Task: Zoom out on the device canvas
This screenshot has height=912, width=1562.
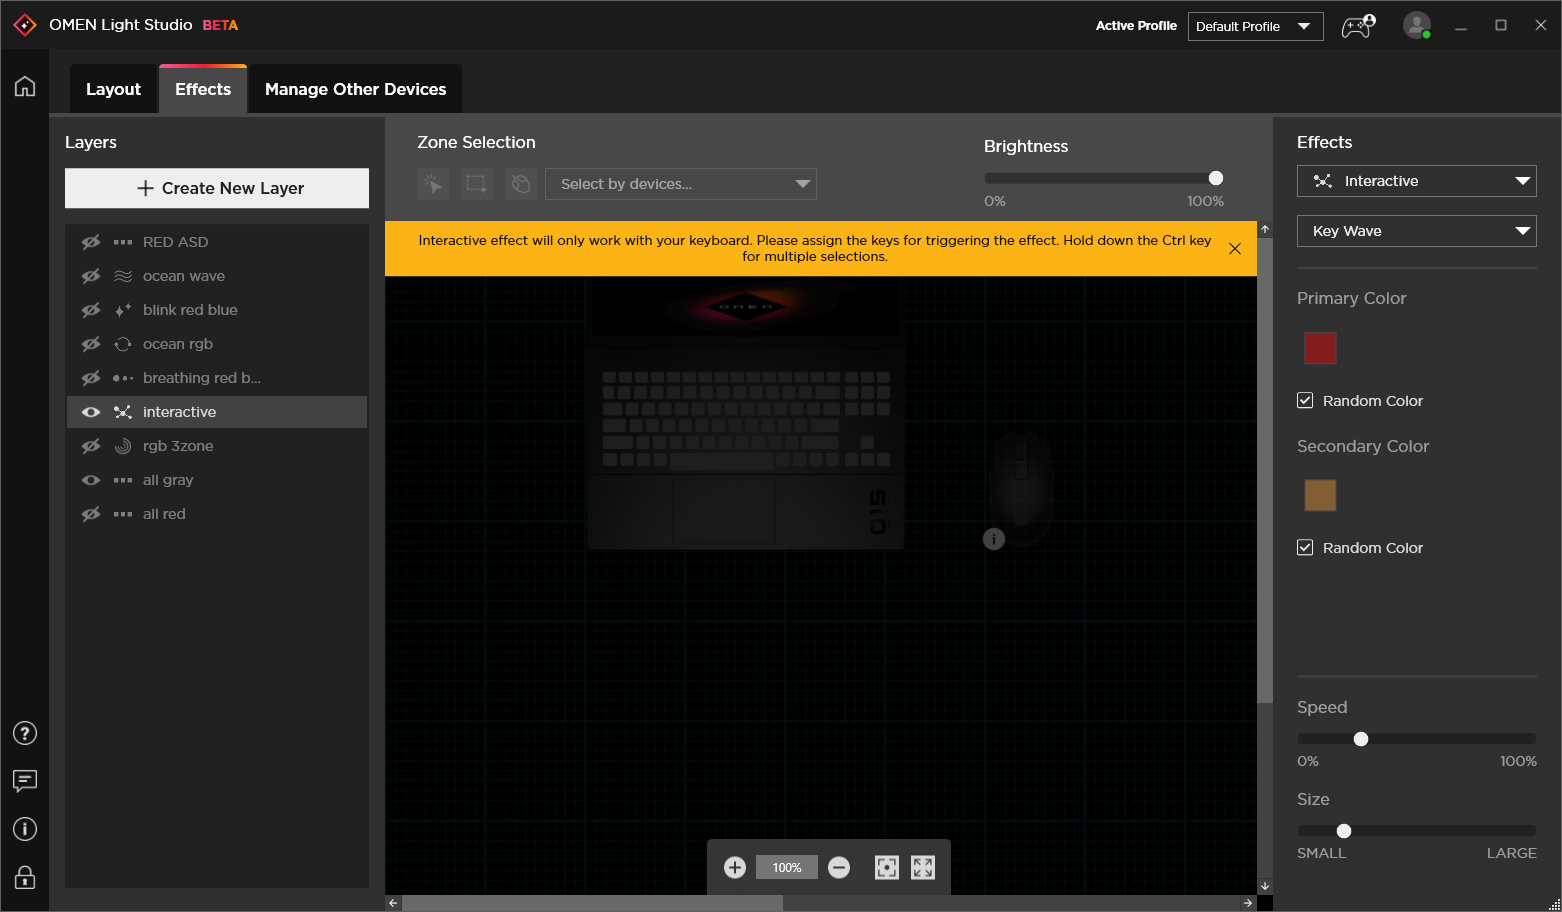Action: pos(839,867)
